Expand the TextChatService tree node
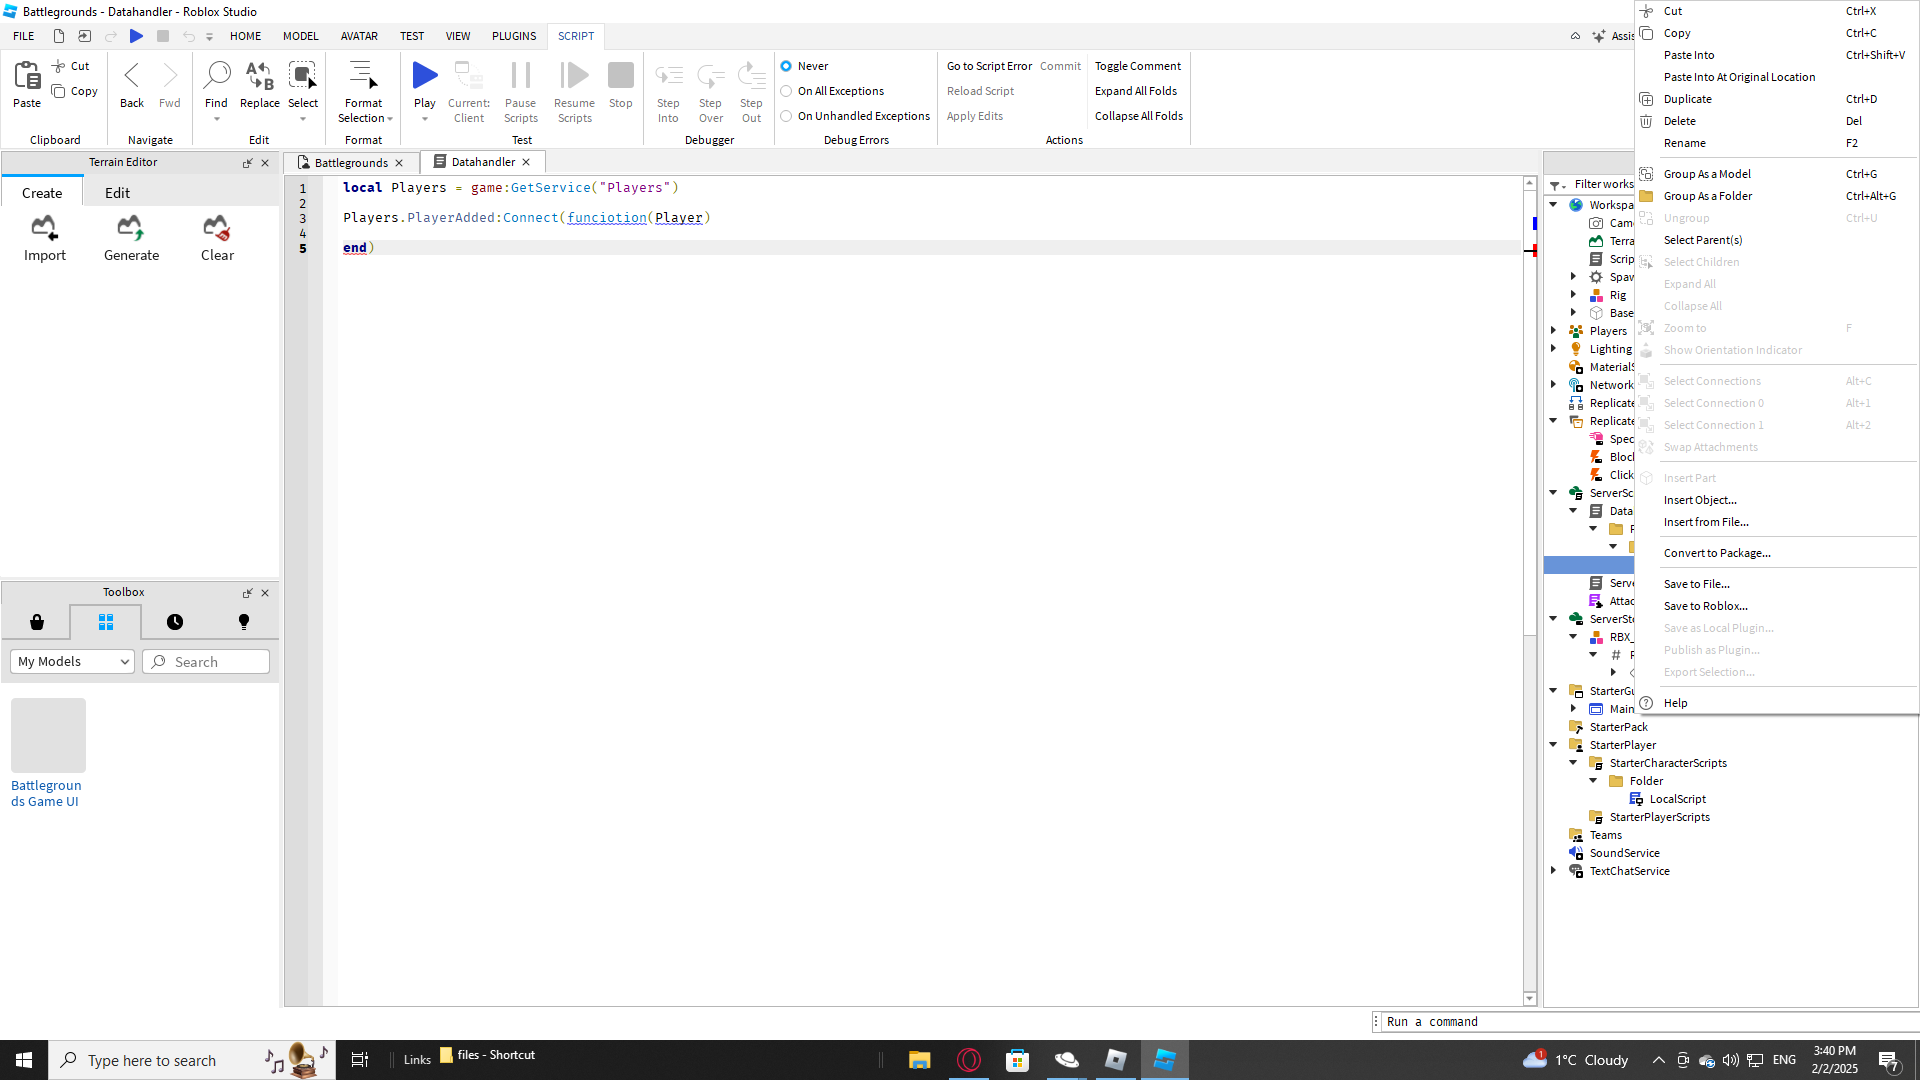Viewport: 1920px width, 1080px height. click(1554, 871)
